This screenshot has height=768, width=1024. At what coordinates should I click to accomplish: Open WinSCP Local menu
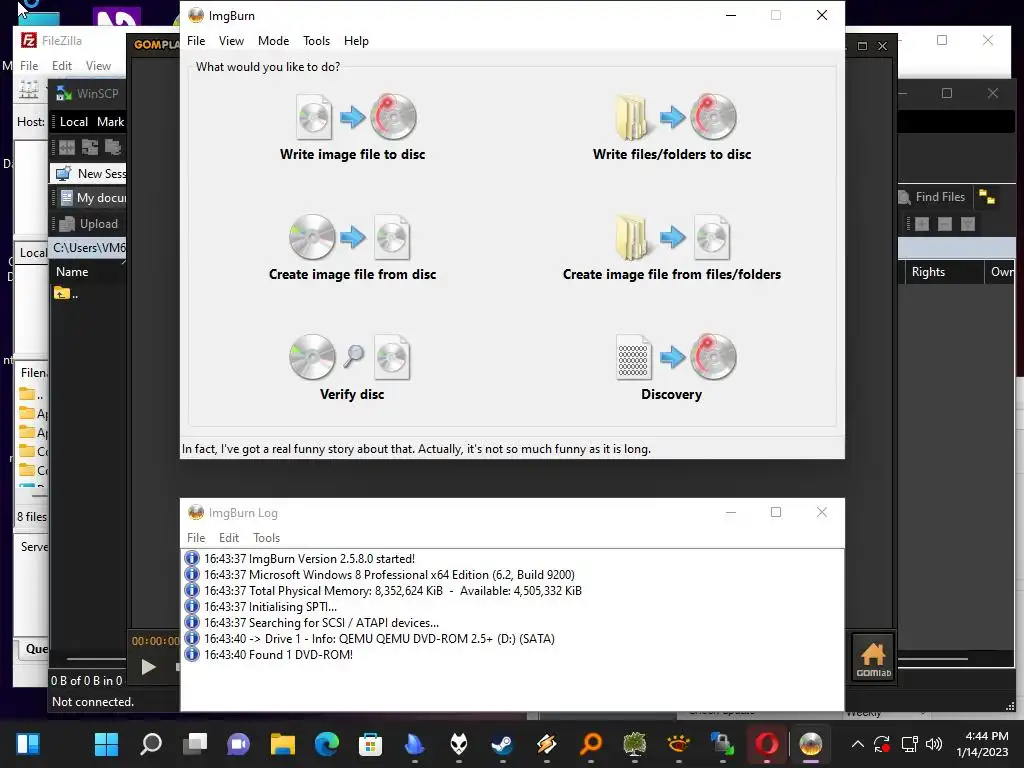pyautogui.click(x=74, y=121)
